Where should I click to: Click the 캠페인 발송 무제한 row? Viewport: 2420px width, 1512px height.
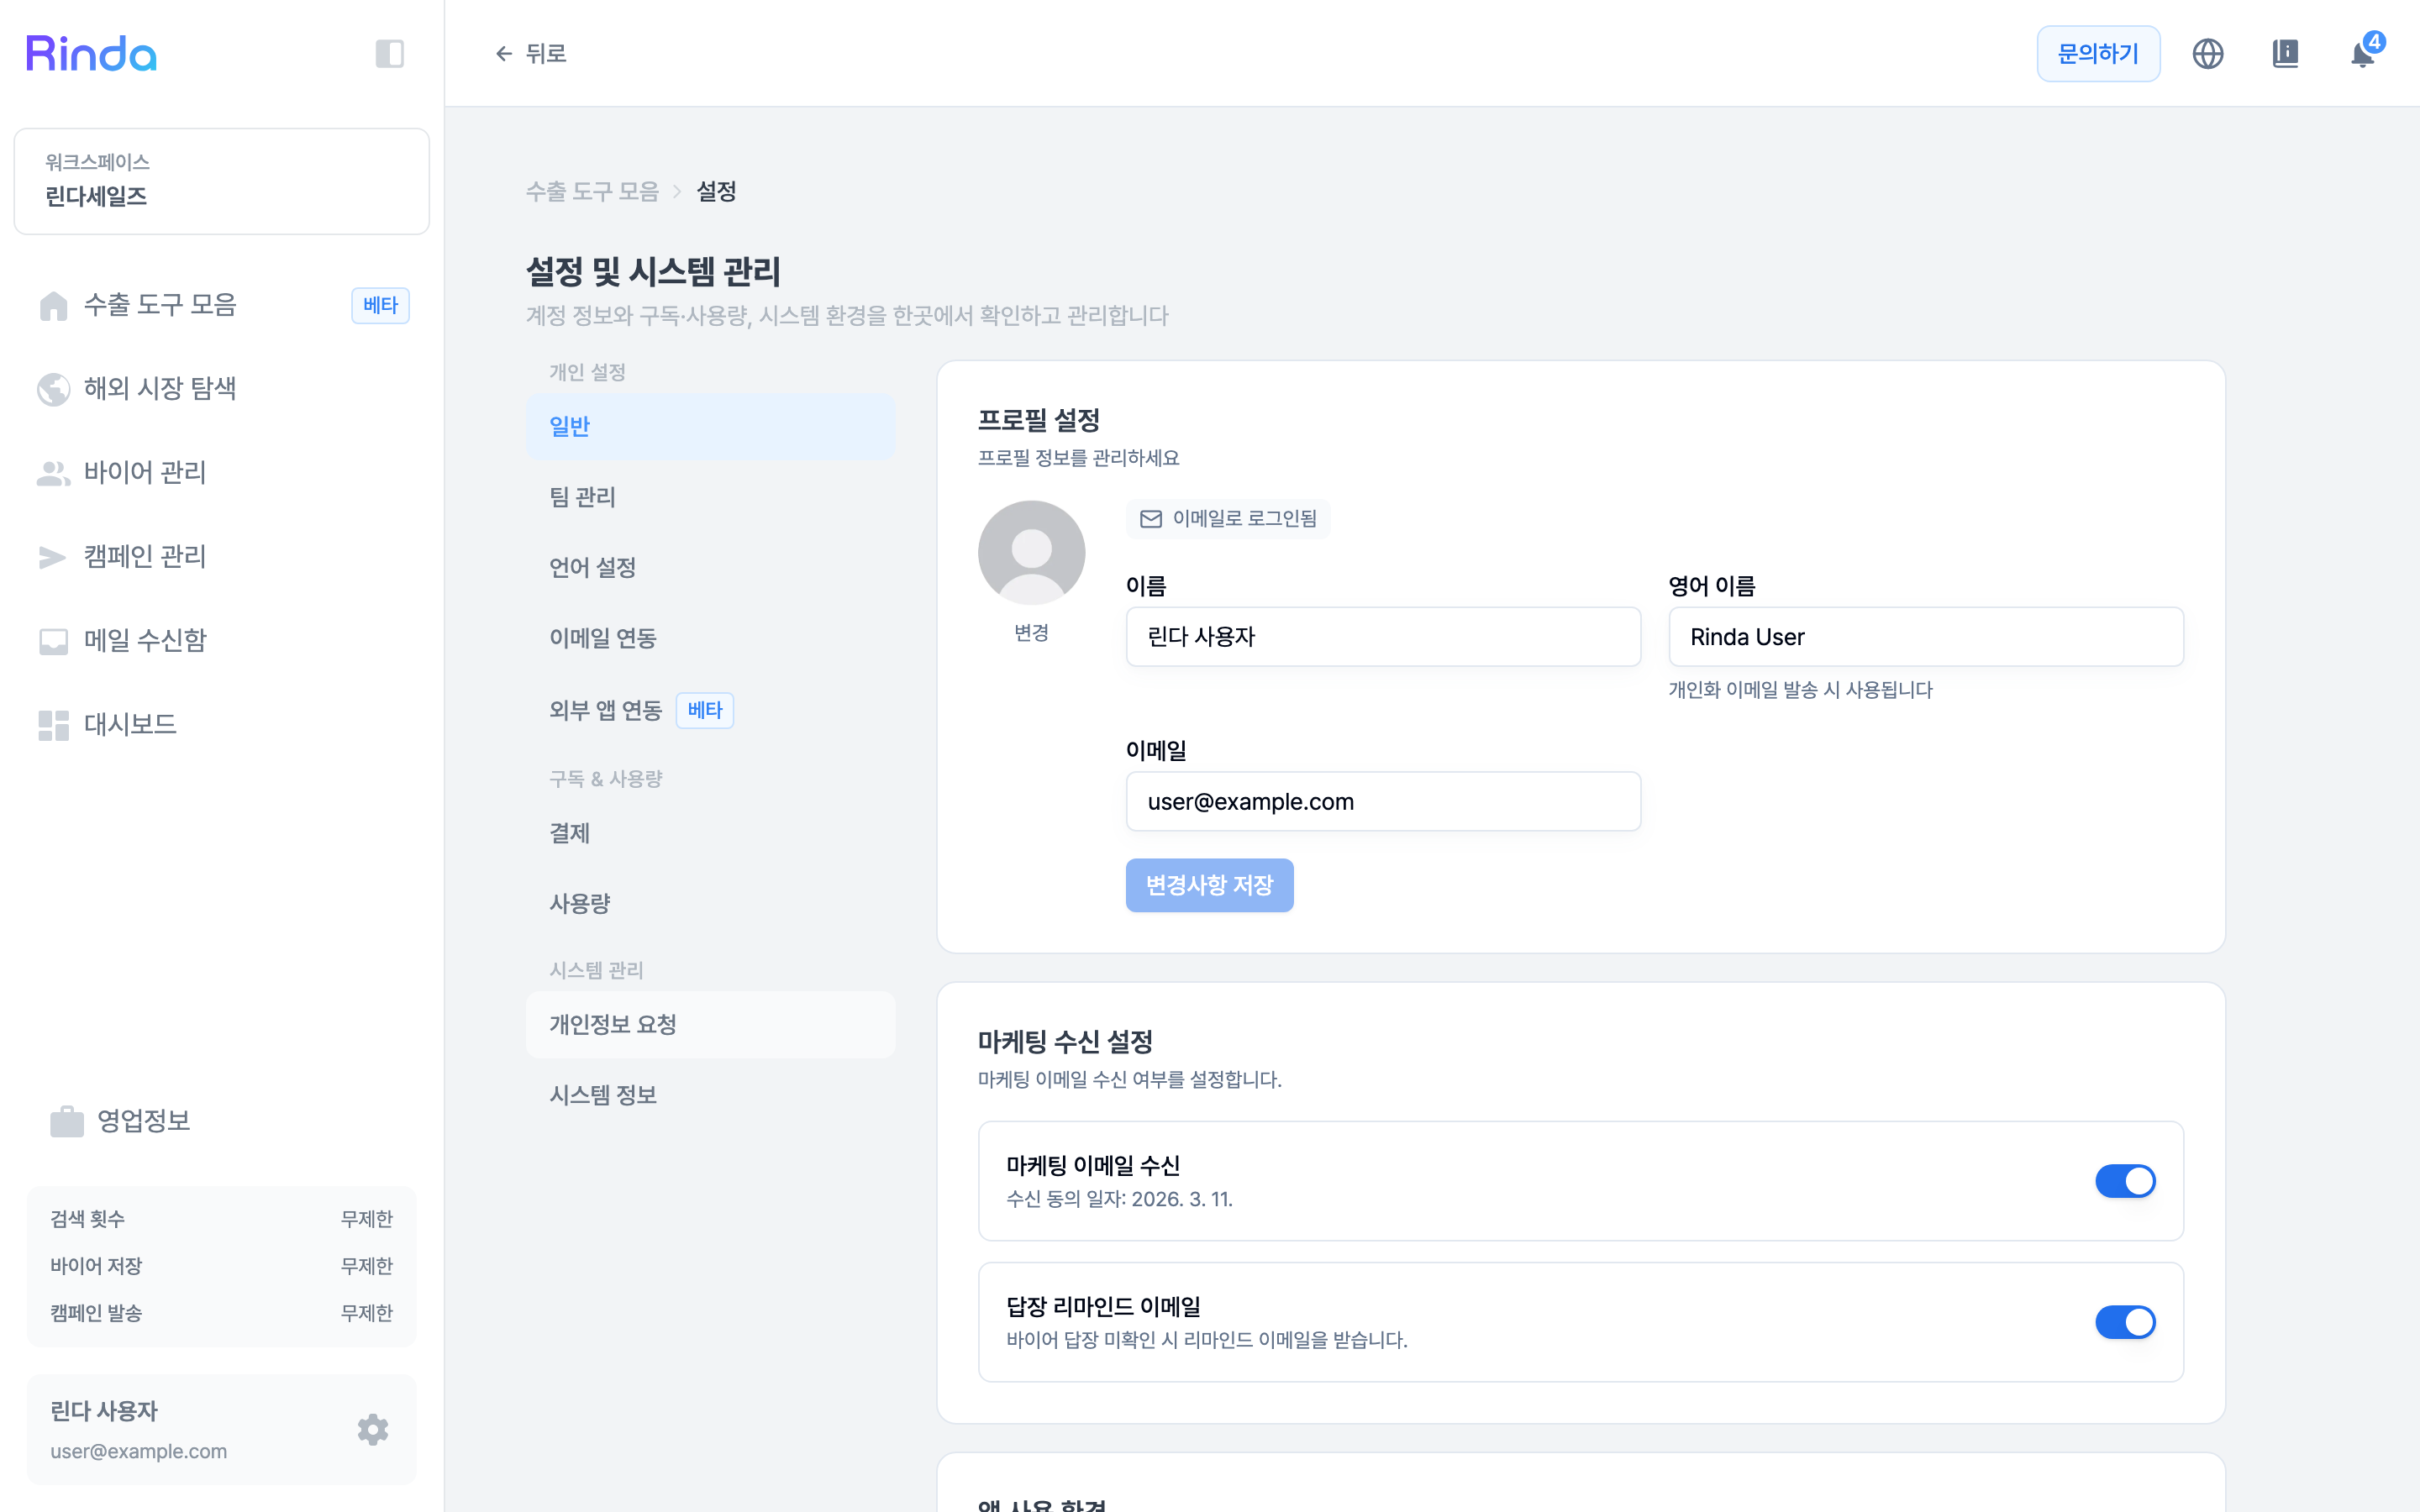point(221,1313)
